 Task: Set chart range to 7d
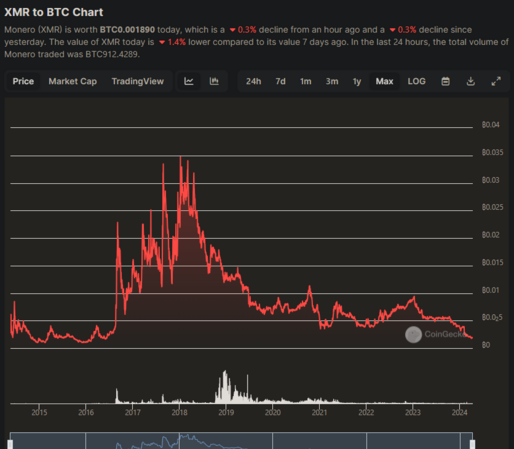[x=280, y=81]
